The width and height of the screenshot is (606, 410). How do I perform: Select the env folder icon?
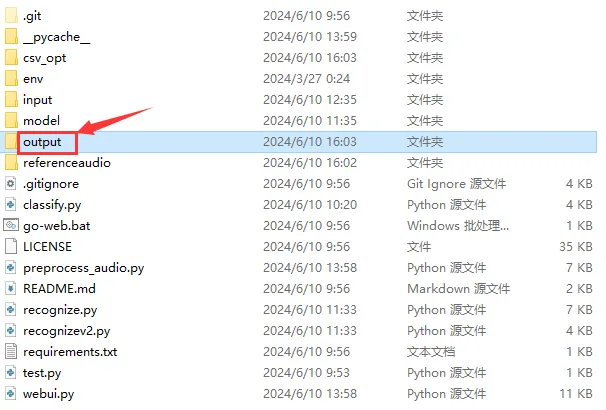[11, 78]
